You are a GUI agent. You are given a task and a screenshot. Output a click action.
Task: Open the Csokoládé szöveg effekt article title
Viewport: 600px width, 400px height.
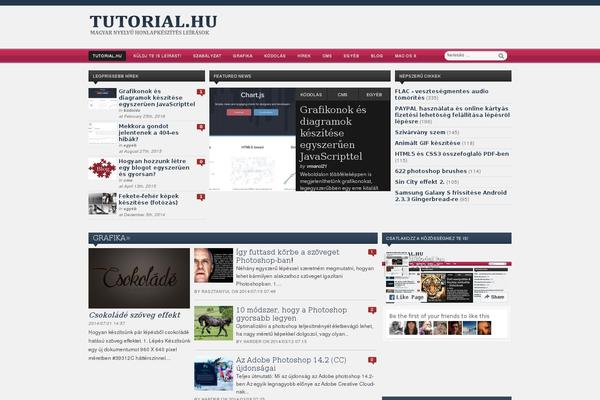[x=134, y=315]
